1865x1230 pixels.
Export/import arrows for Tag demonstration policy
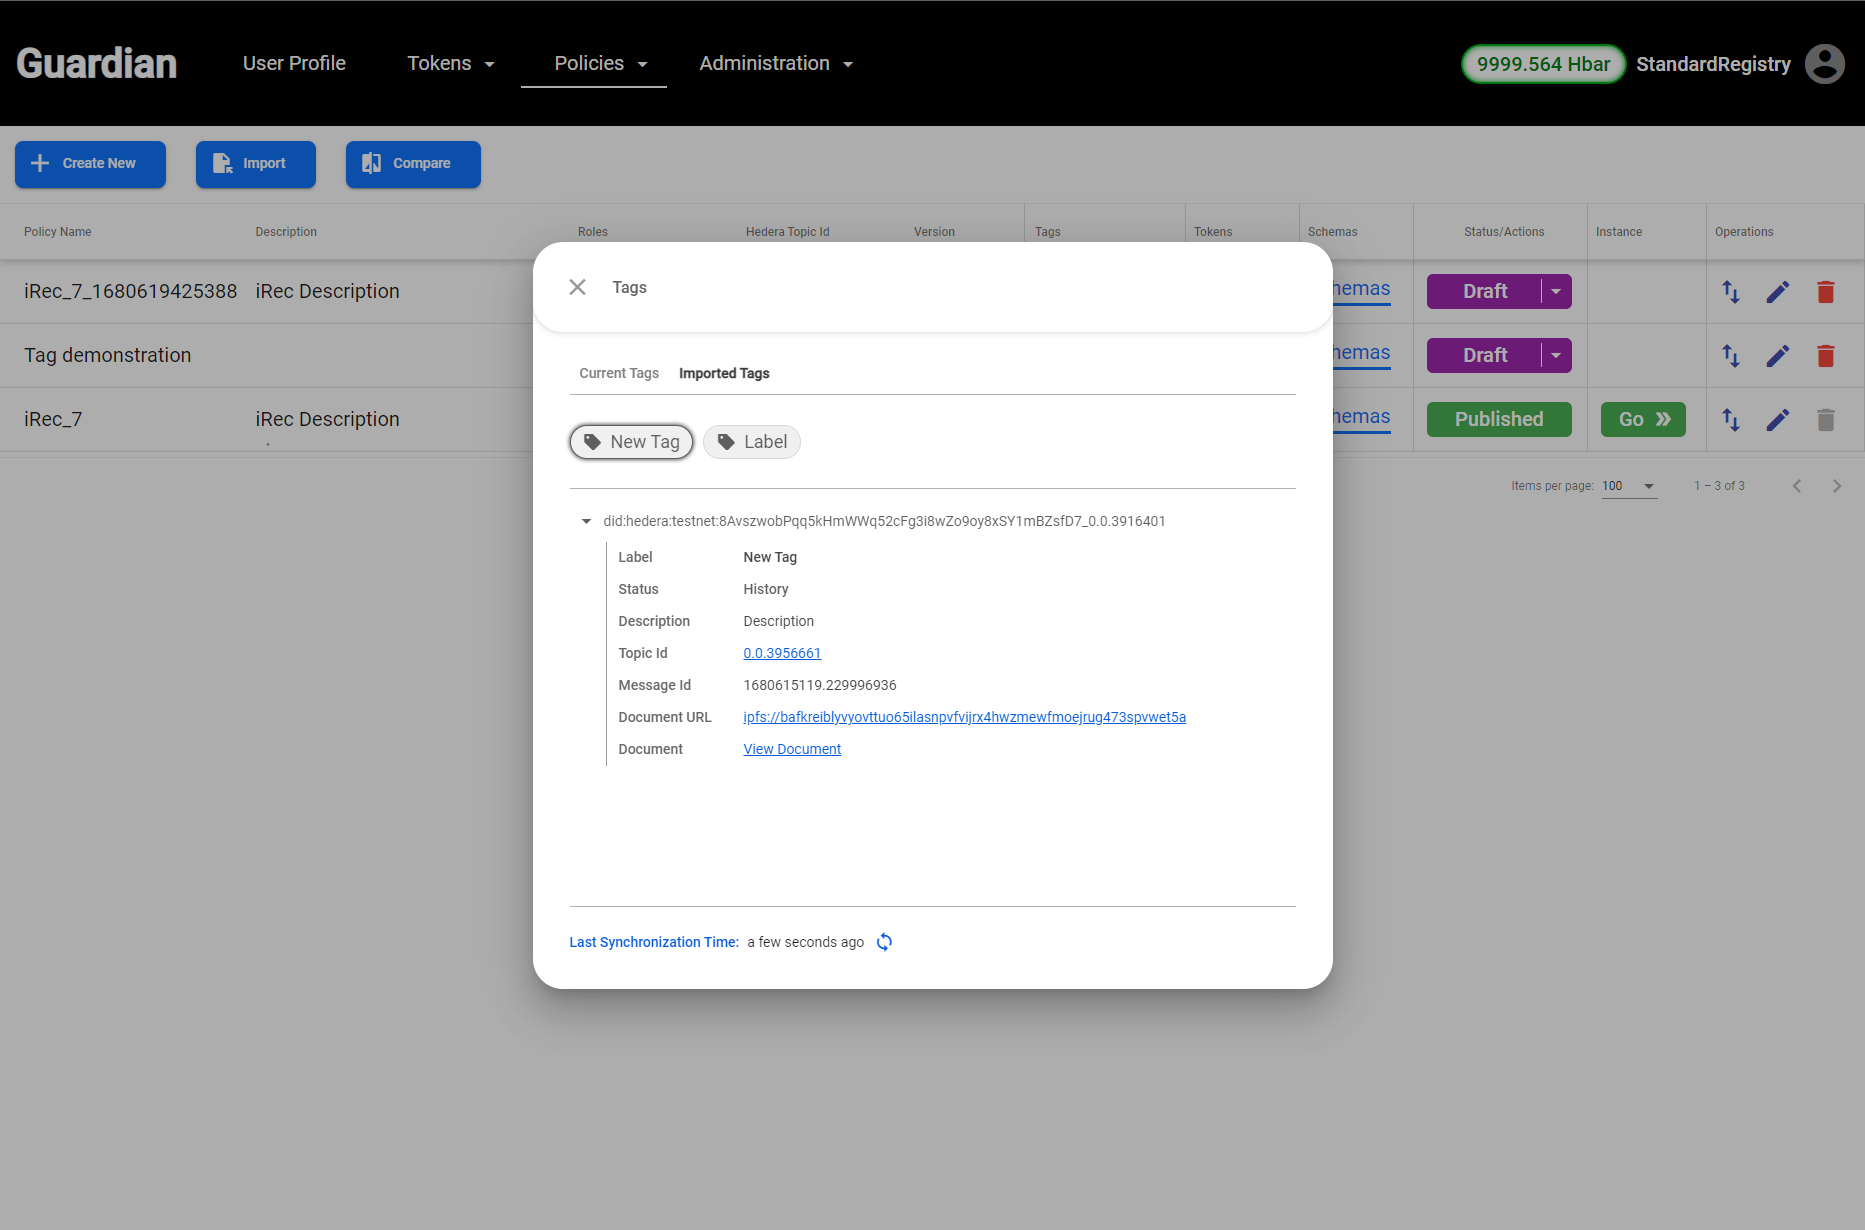1731,356
